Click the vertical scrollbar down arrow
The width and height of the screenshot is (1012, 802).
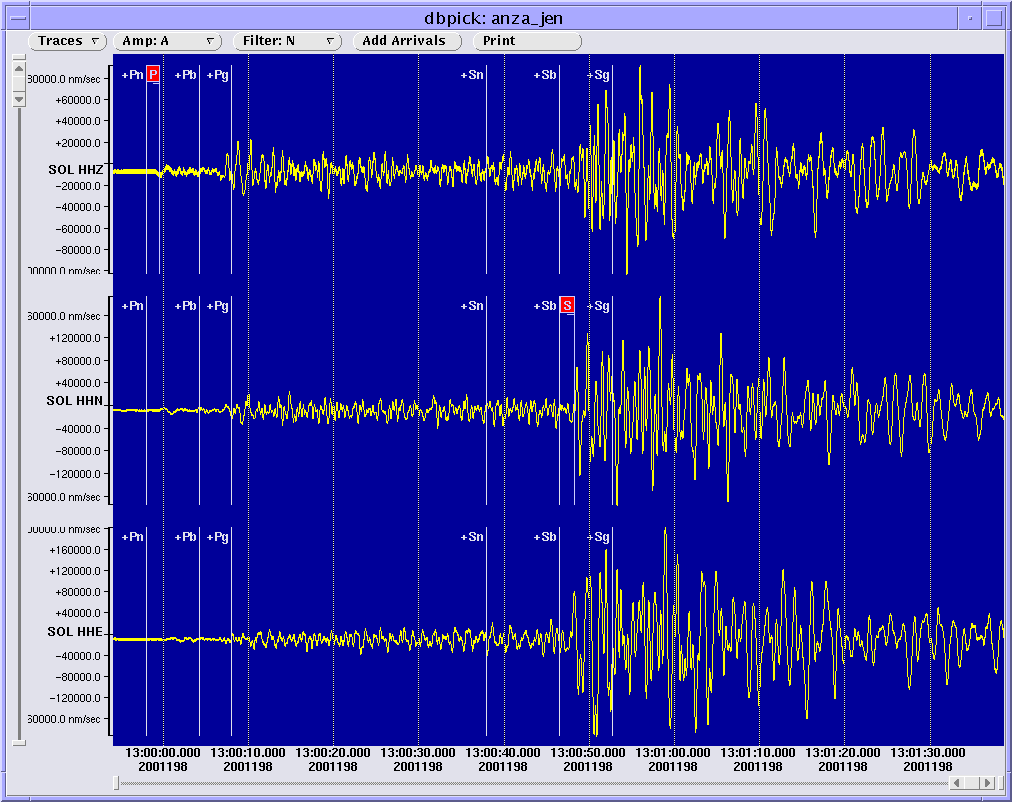[x=19, y=99]
